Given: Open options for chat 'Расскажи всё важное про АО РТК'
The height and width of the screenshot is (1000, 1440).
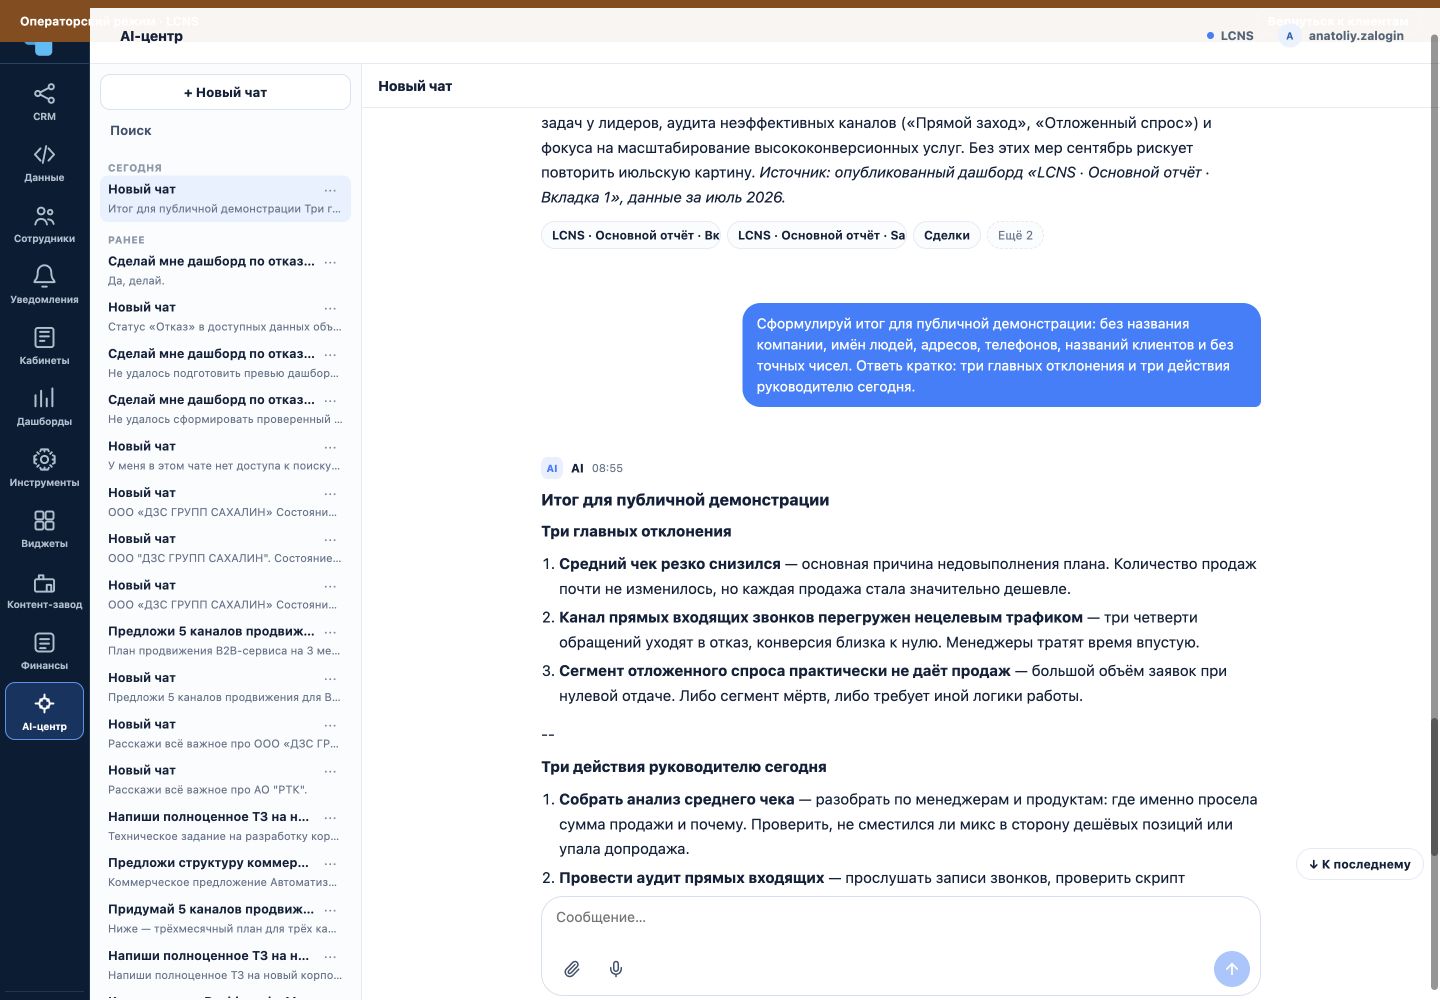Looking at the screenshot, I should [330, 771].
